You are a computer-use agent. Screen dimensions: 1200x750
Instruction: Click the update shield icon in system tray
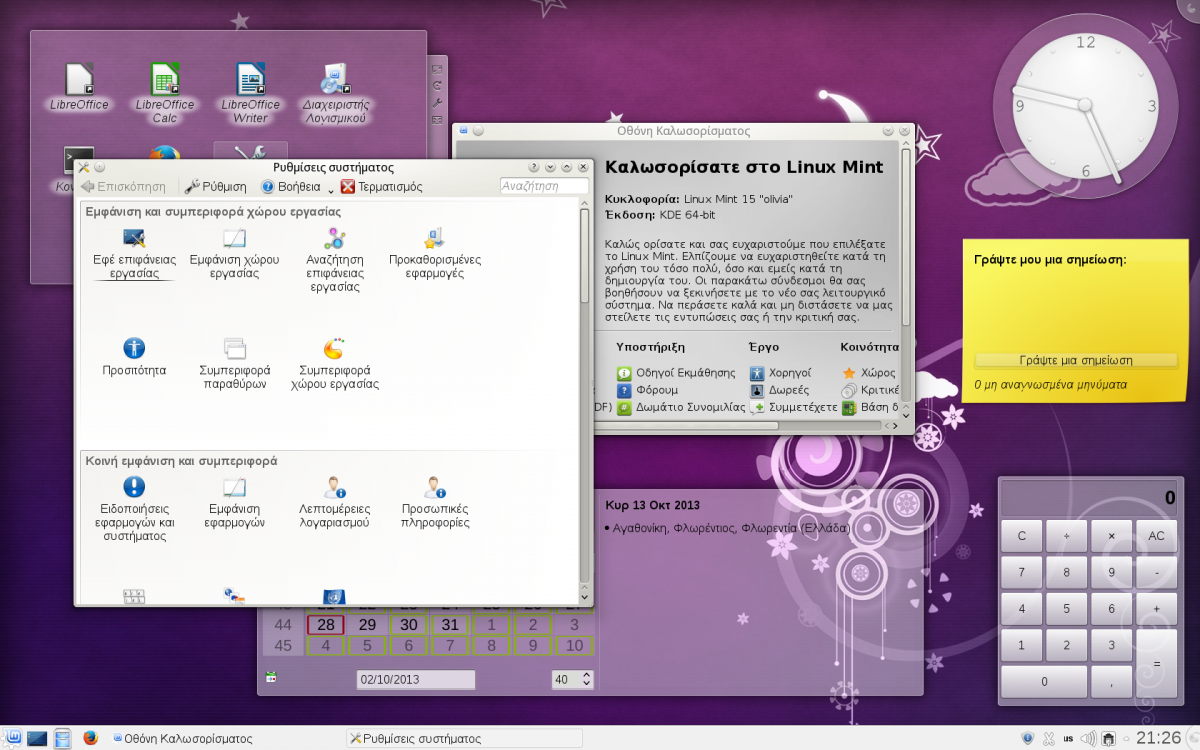[1028, 738]
